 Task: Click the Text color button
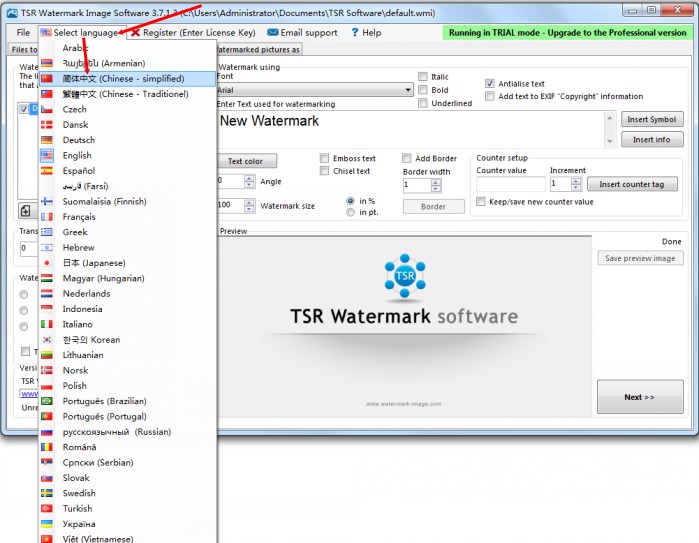click(246, 161)
